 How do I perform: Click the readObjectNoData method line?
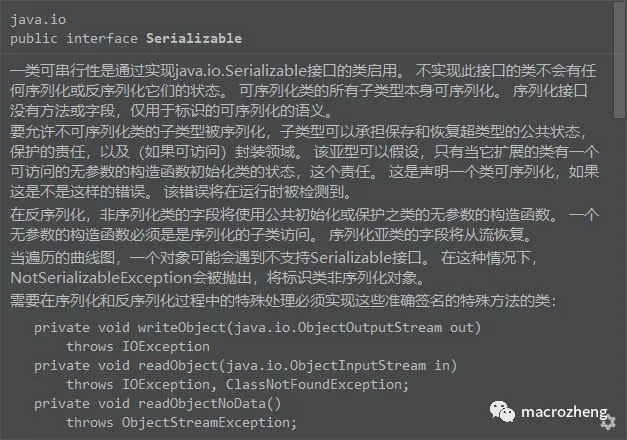click(158, 404)
